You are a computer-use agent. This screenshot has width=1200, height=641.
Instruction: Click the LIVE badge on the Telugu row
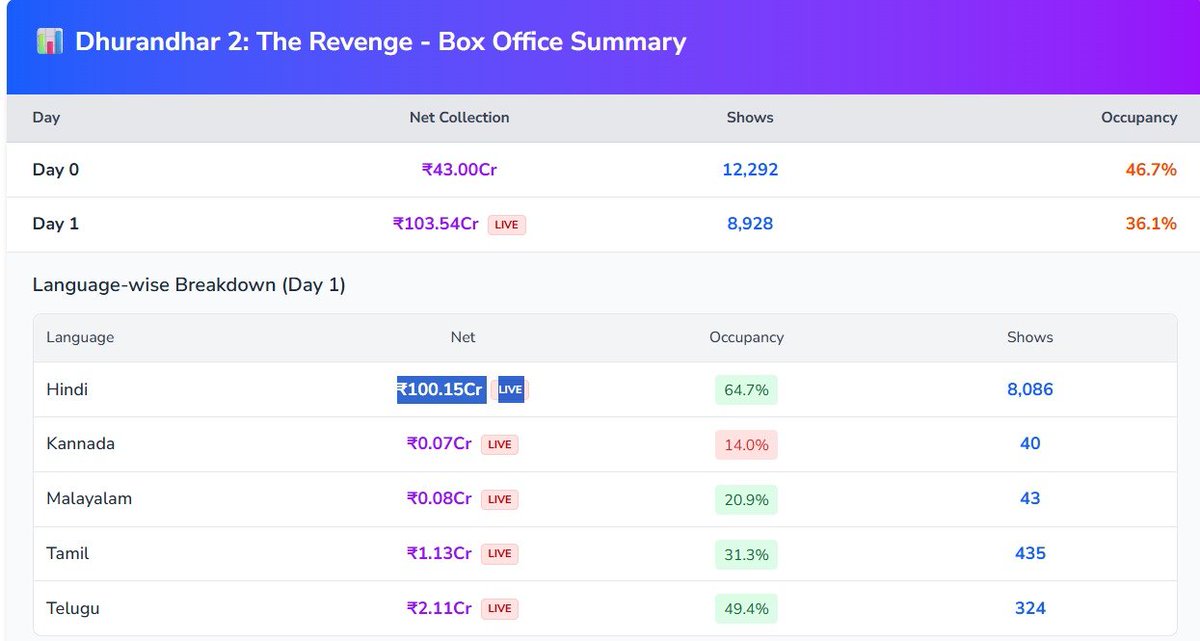pyautogui.click(x=499, y=608)
